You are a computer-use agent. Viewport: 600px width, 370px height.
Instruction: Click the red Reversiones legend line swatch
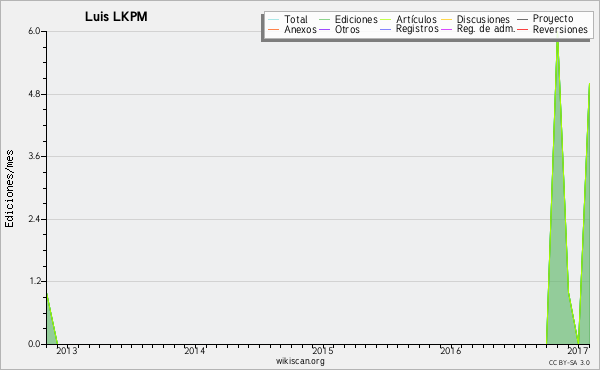click(x=523, y=29)
